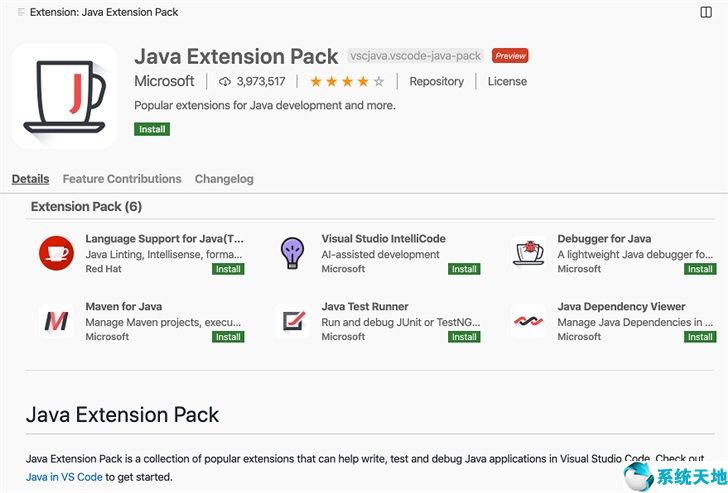Click the tab icon beside Extension: Java Extension Pack

[x=21, y=12]
